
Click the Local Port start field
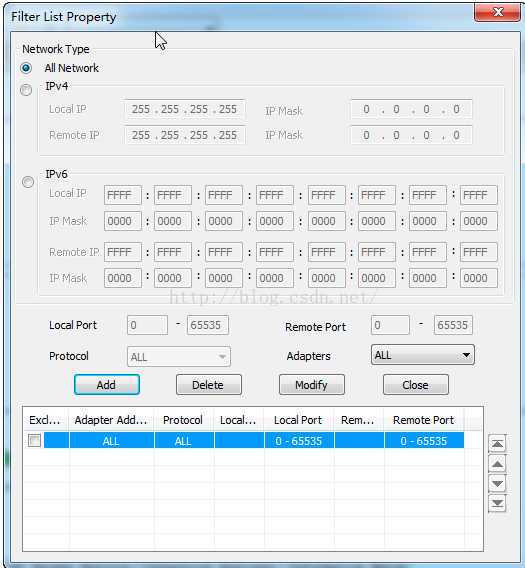coord(147,325)
